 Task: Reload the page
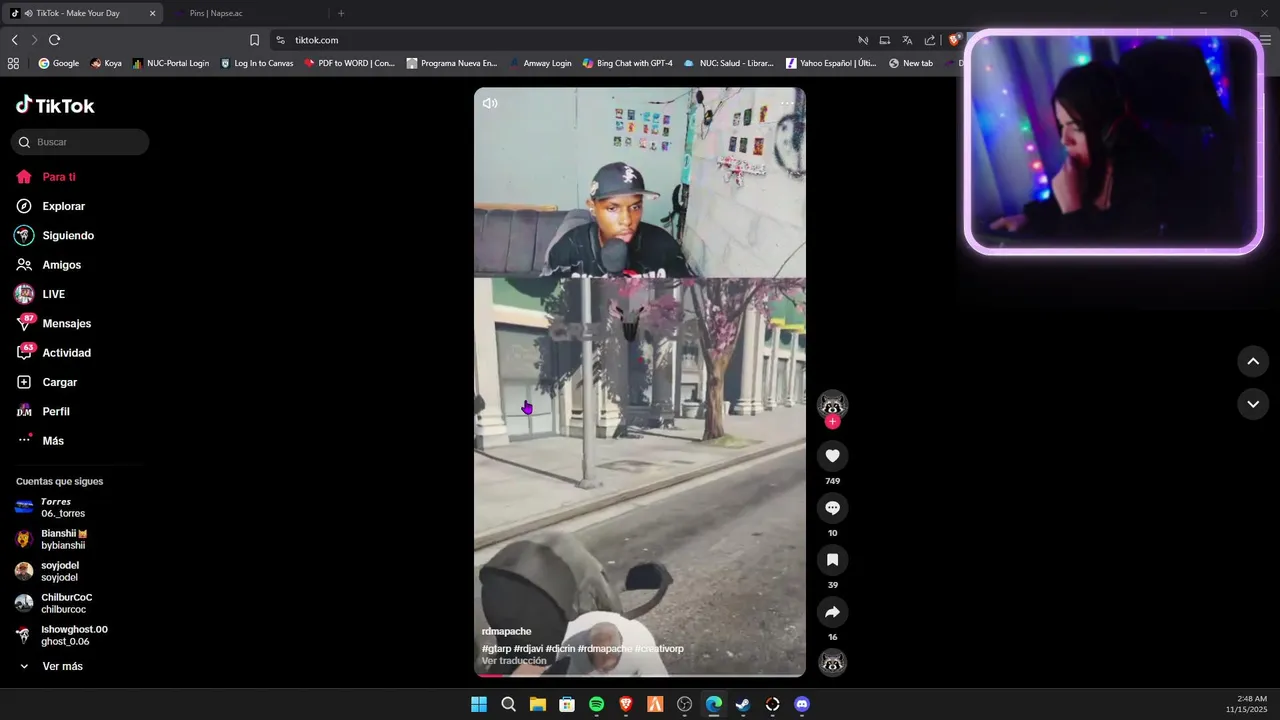point(54,40)
